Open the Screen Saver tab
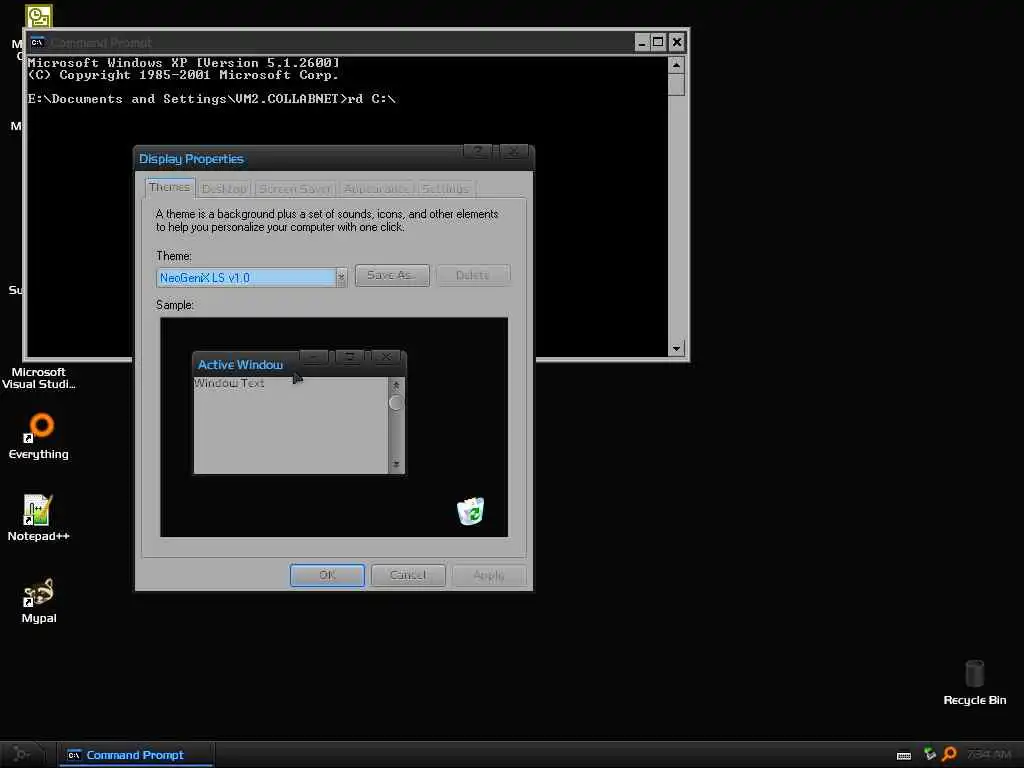 [295, 189]
